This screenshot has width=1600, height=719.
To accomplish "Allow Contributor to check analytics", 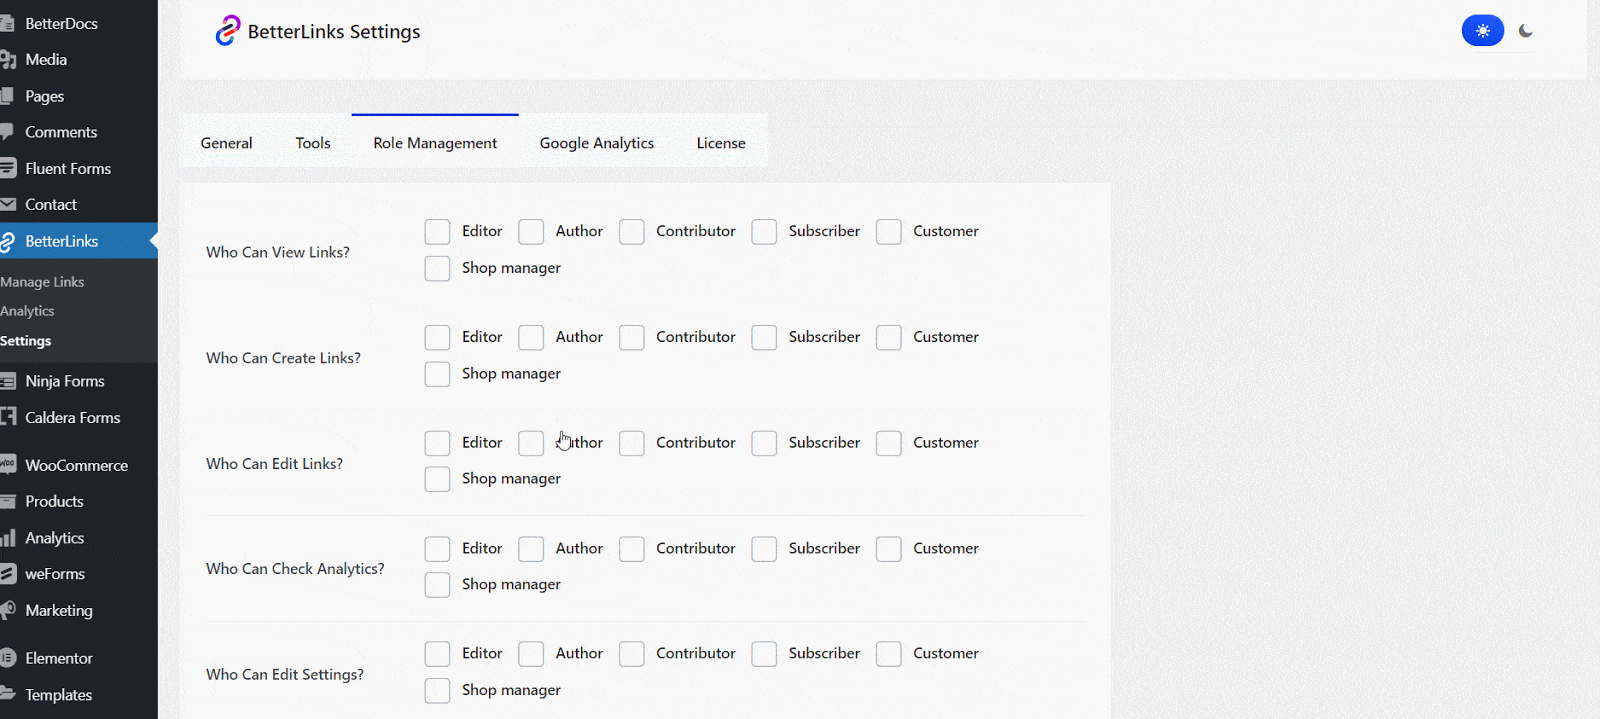I will (631, 549).
